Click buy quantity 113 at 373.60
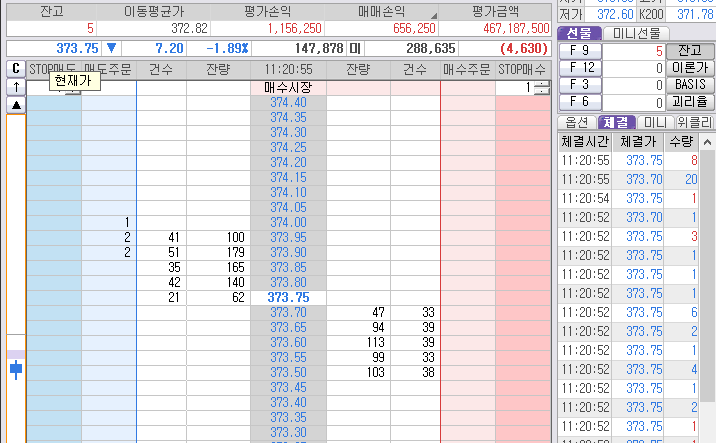The image size is (716, 443). click(x=358, y=343)
